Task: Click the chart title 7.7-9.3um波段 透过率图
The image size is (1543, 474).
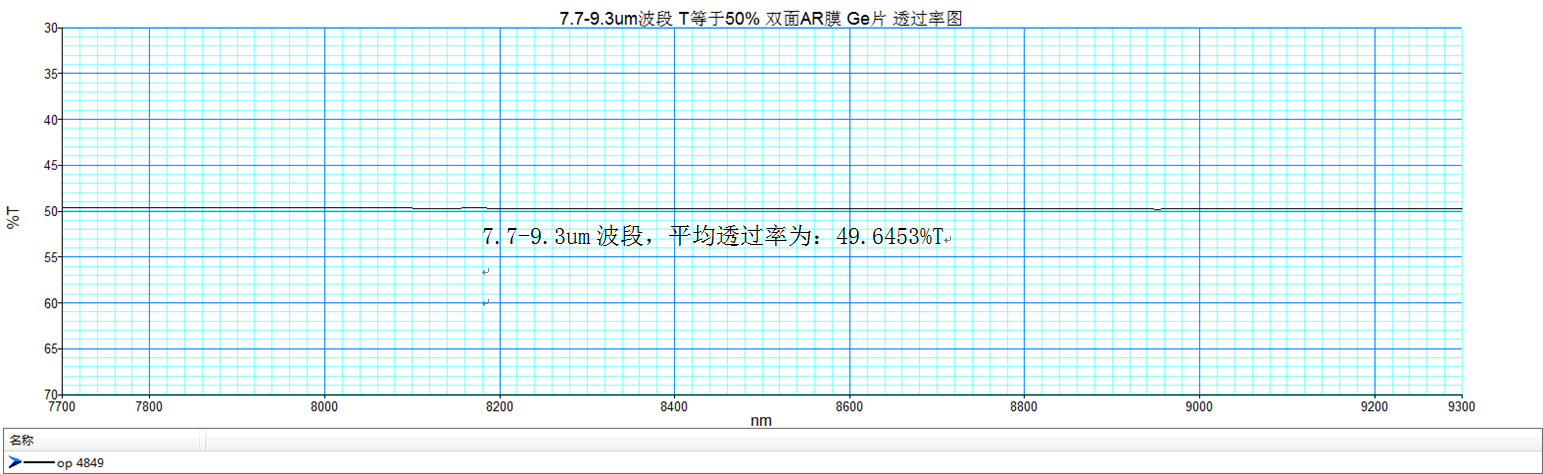Action: [x=760, y=18]
